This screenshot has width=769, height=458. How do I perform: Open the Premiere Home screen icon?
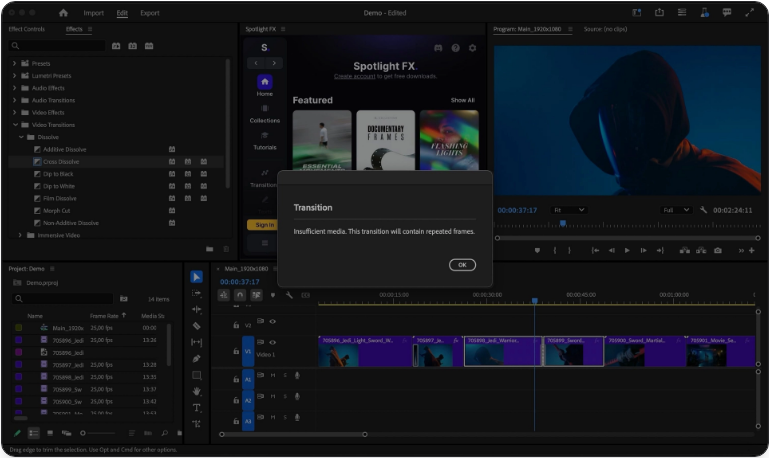pos(64,13)
